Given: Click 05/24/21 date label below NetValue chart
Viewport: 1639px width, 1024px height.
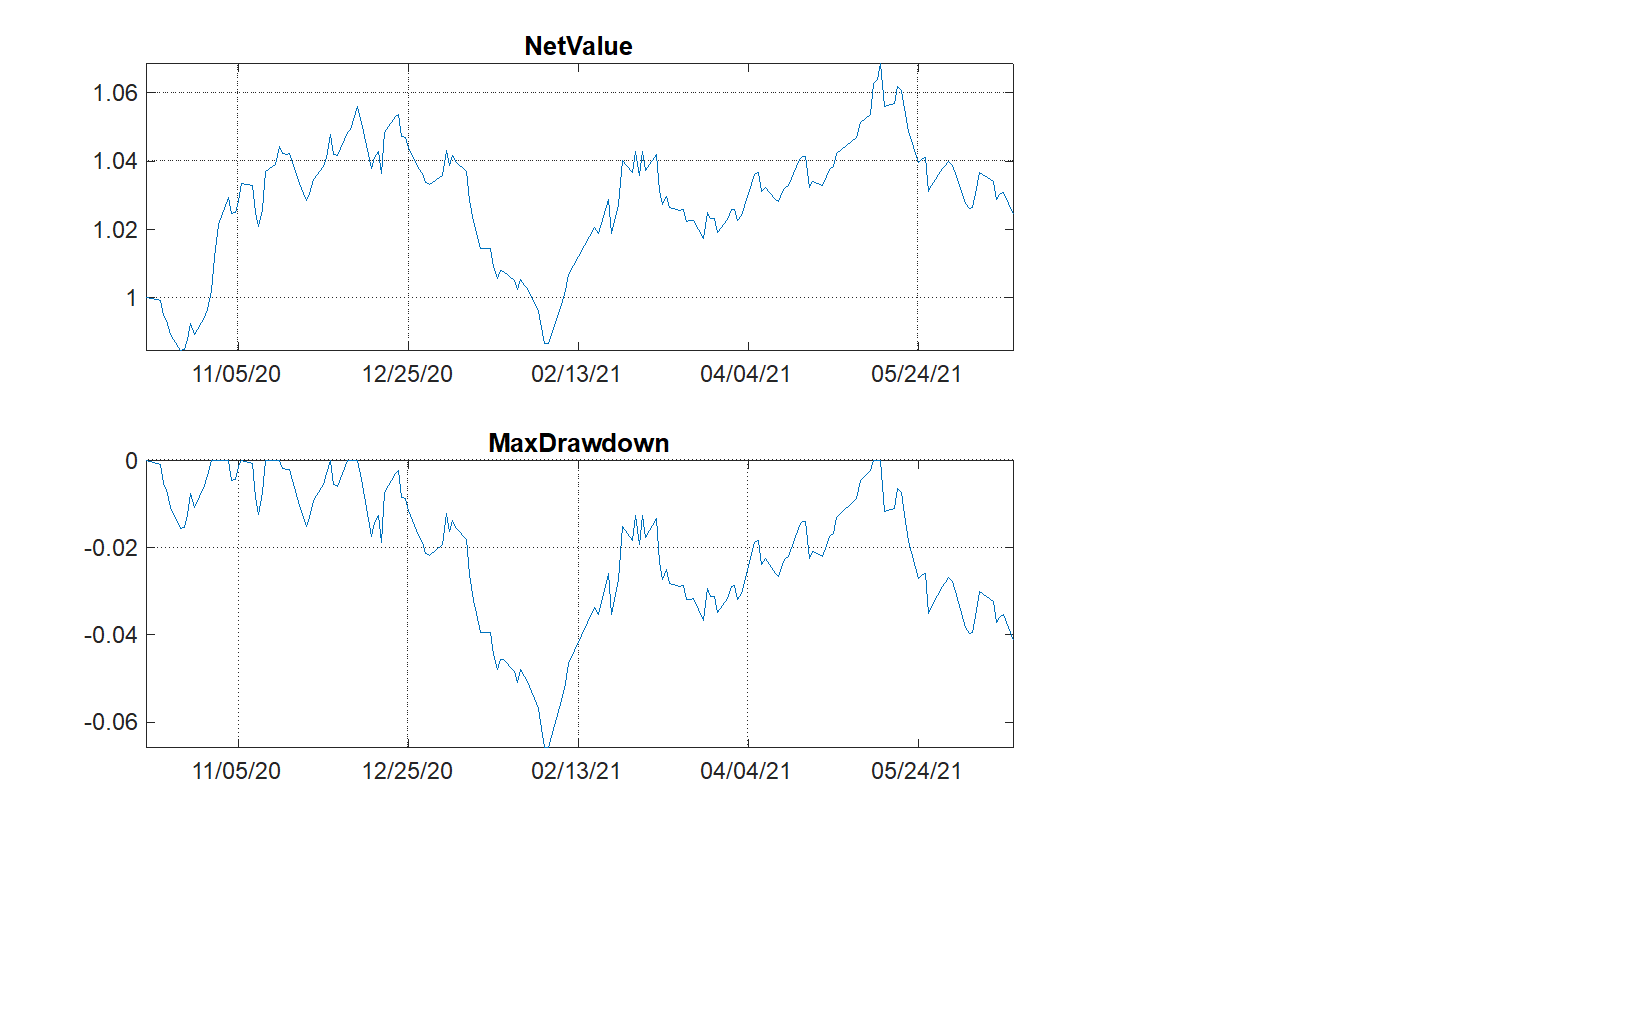Looking at the screenshot, I should pyautogui.click(x=916, y=374).
